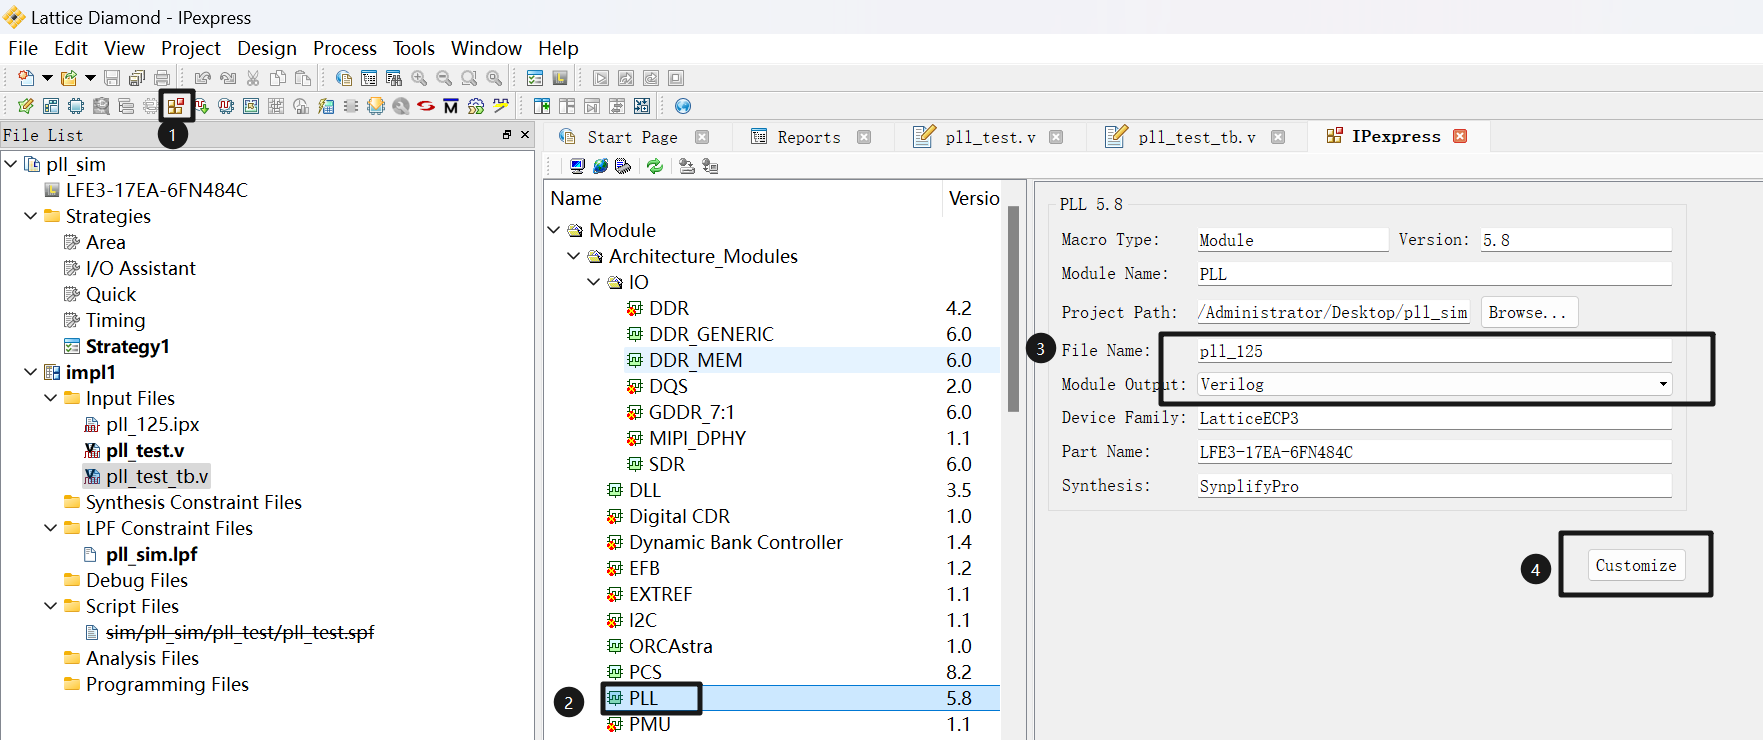This screenshot has height=740, width=1763.
Task: Switch to the pll_test_tb.v tab
Action: 1196,137
